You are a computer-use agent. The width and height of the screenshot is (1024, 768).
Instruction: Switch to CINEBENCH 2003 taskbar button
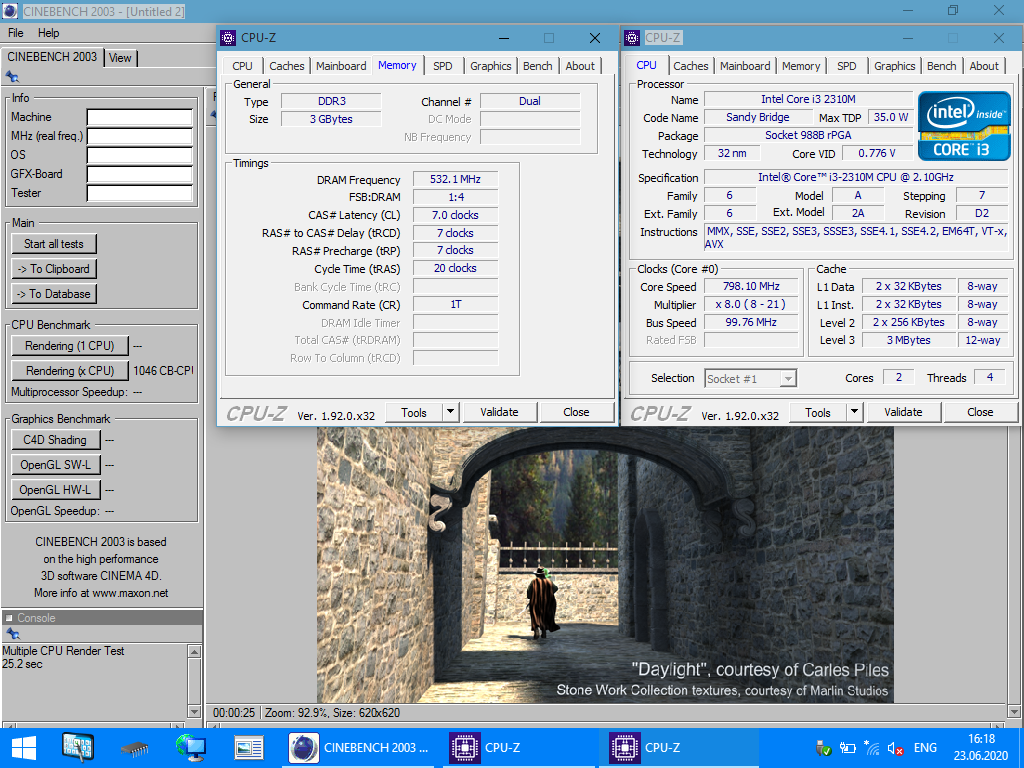point(360,748)
